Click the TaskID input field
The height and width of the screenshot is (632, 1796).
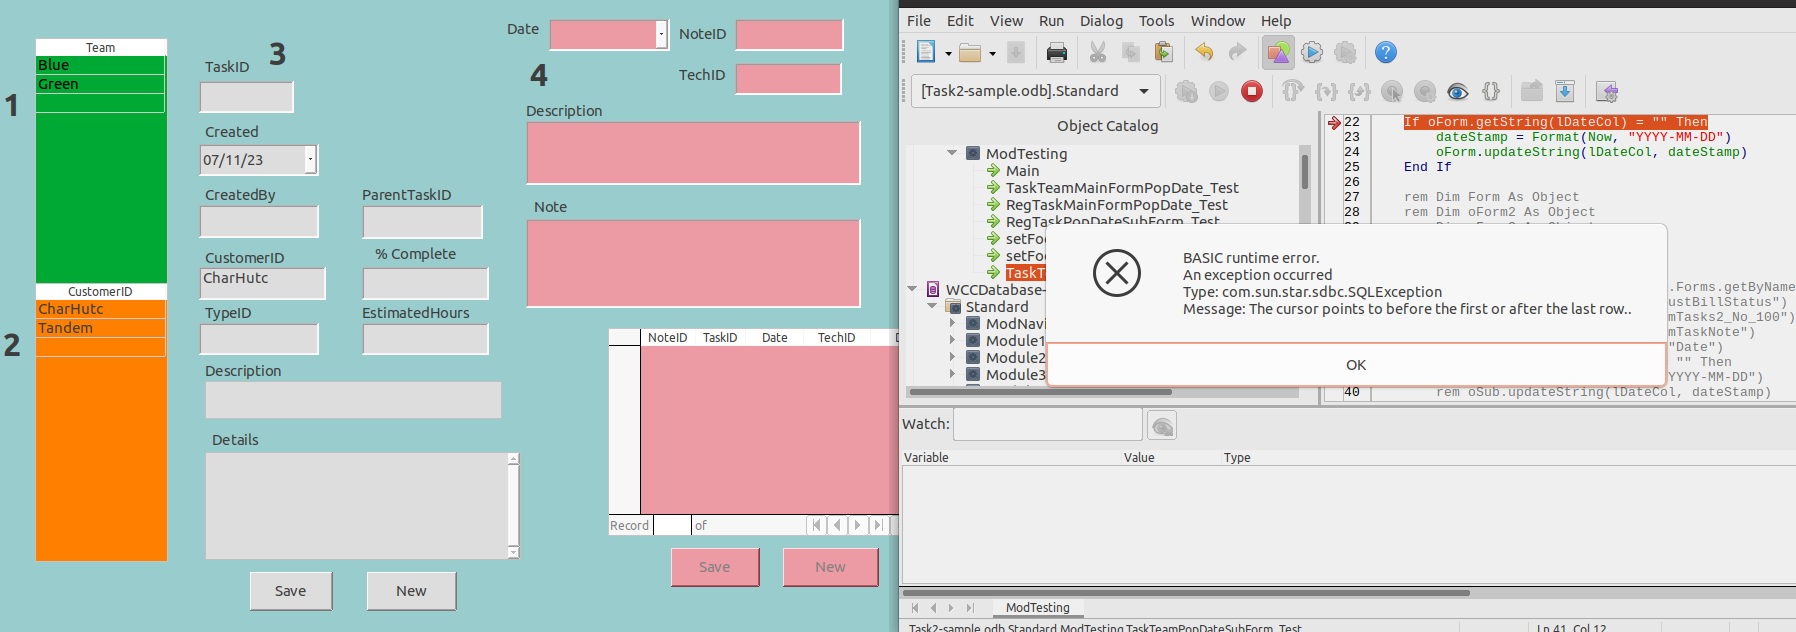tap(246, 97)
